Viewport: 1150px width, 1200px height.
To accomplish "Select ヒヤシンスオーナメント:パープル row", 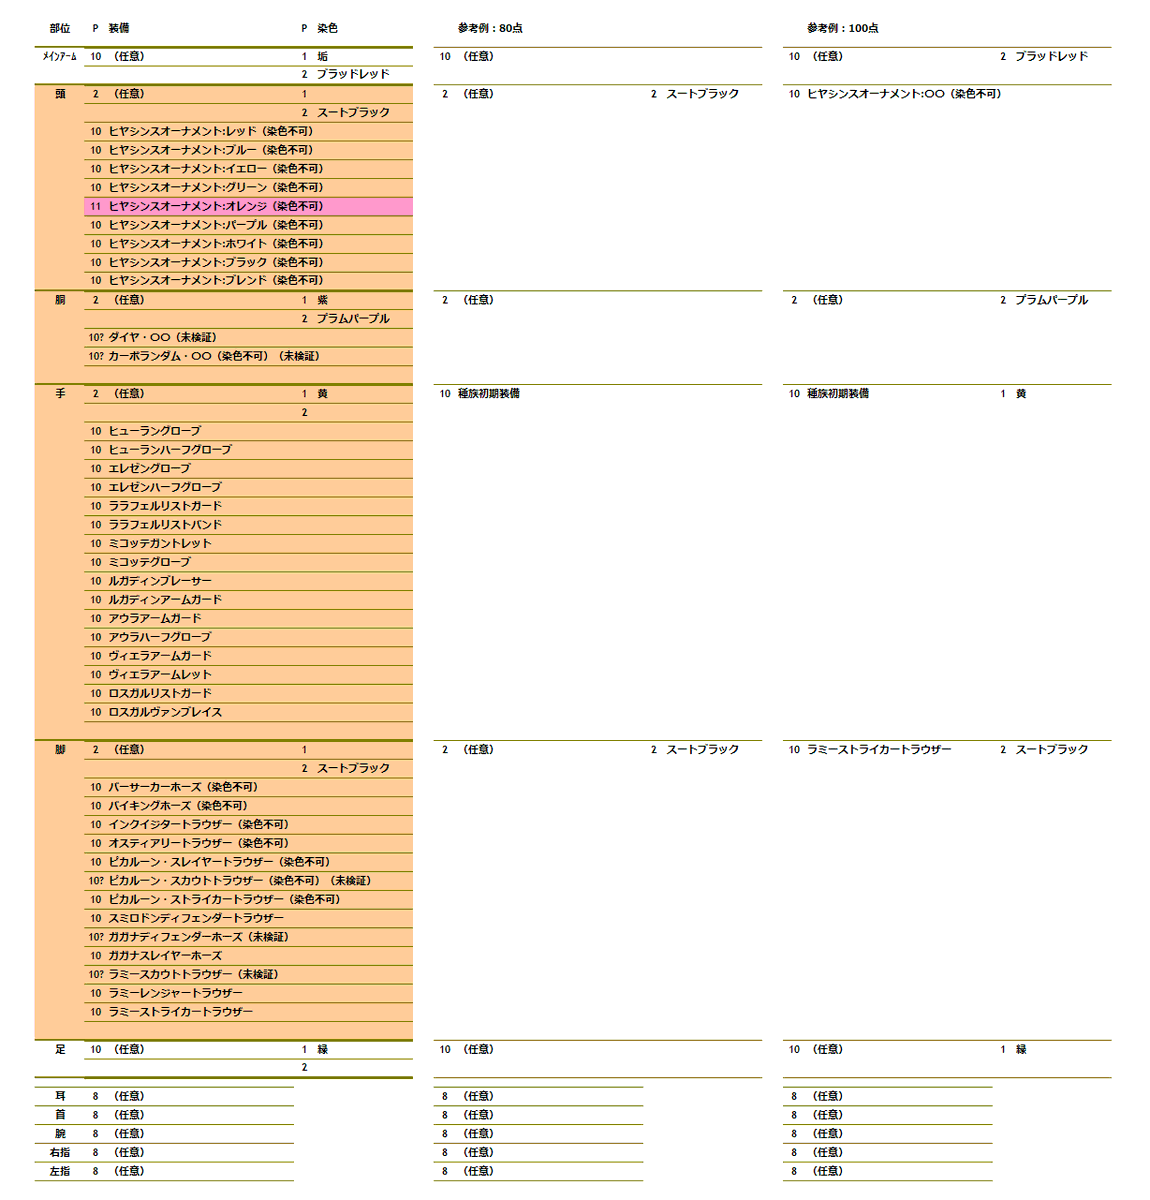I will click(248, 225).
